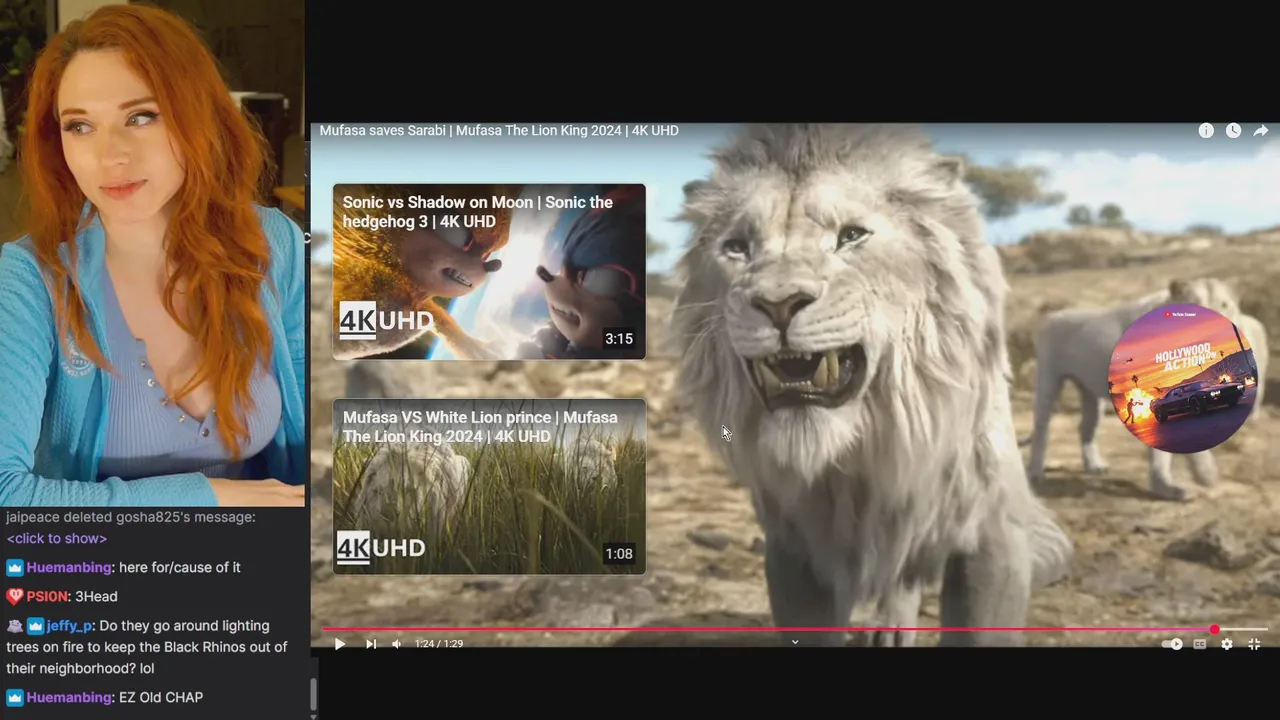This screenshot has height=720, width=1280.
Task: Share the video via arrow icon
Action: tap(1261, 131)
